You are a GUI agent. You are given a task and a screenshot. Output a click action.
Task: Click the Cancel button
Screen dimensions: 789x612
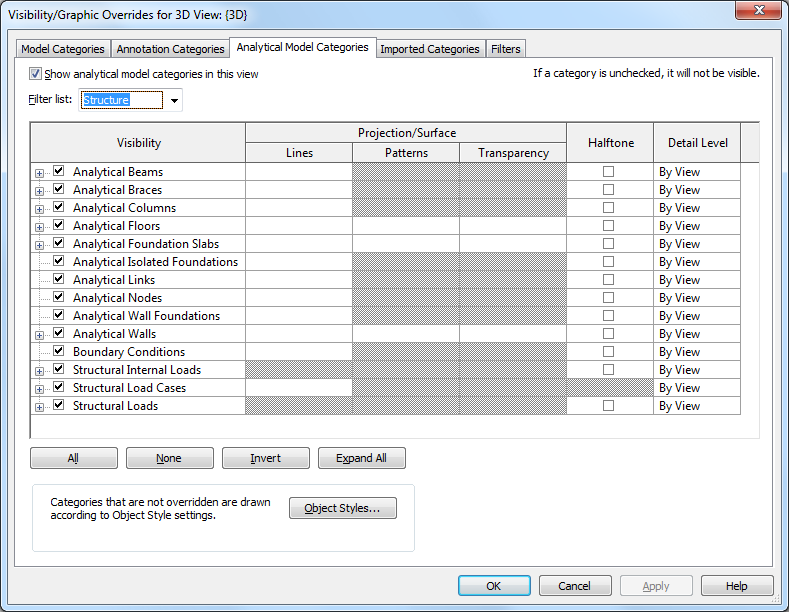tap(575, 586)
